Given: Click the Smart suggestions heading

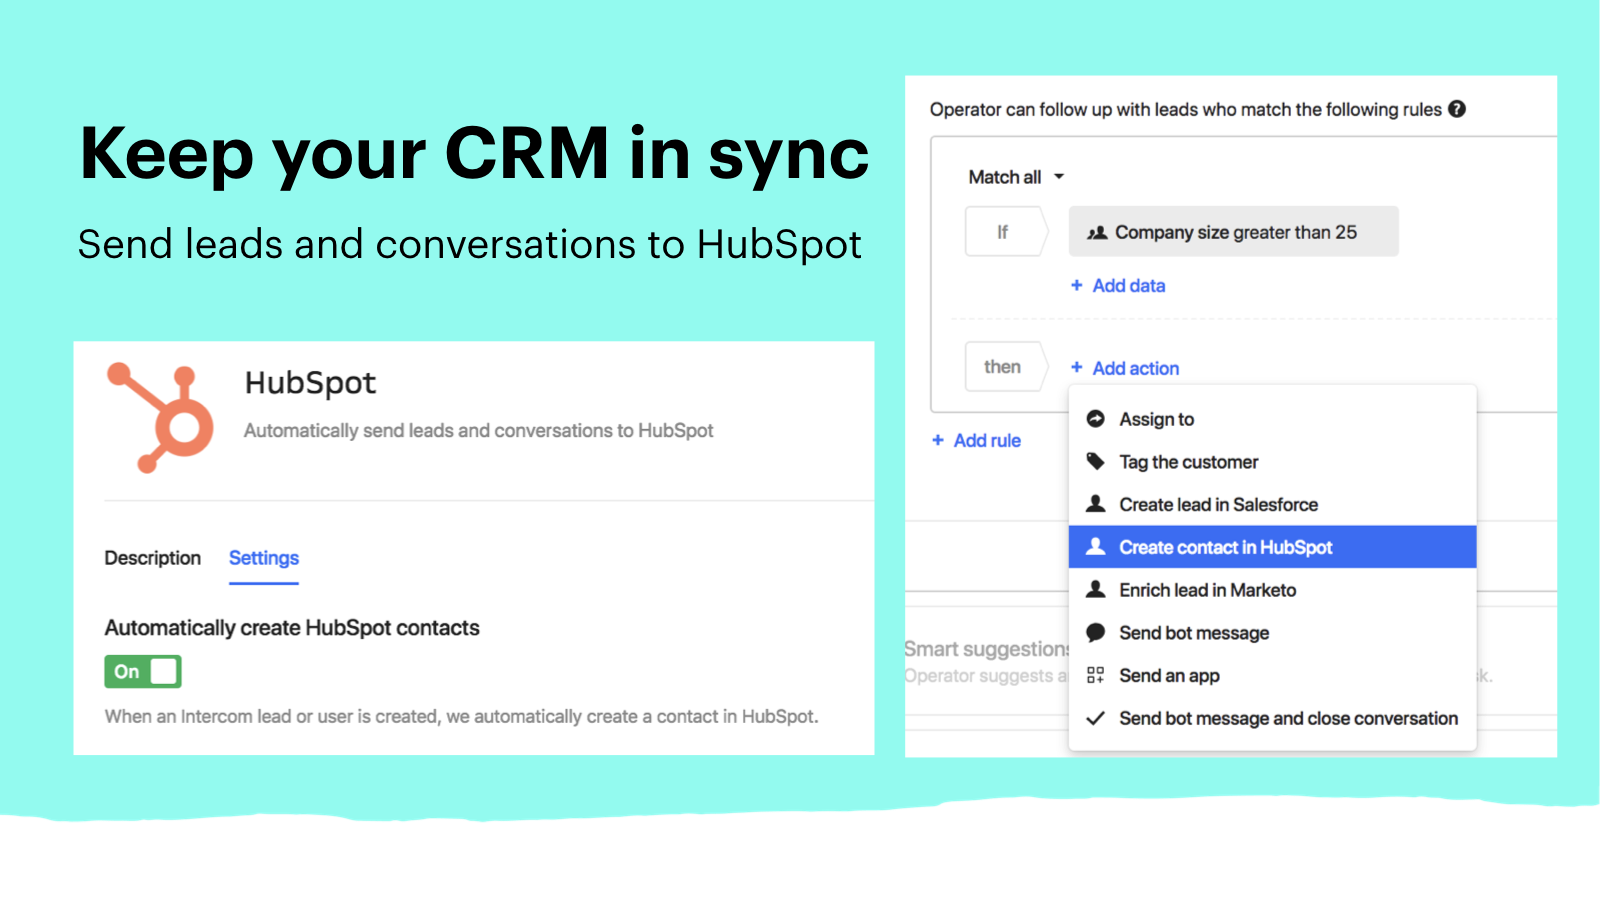Looking at the screenshot, I should 987,649.
